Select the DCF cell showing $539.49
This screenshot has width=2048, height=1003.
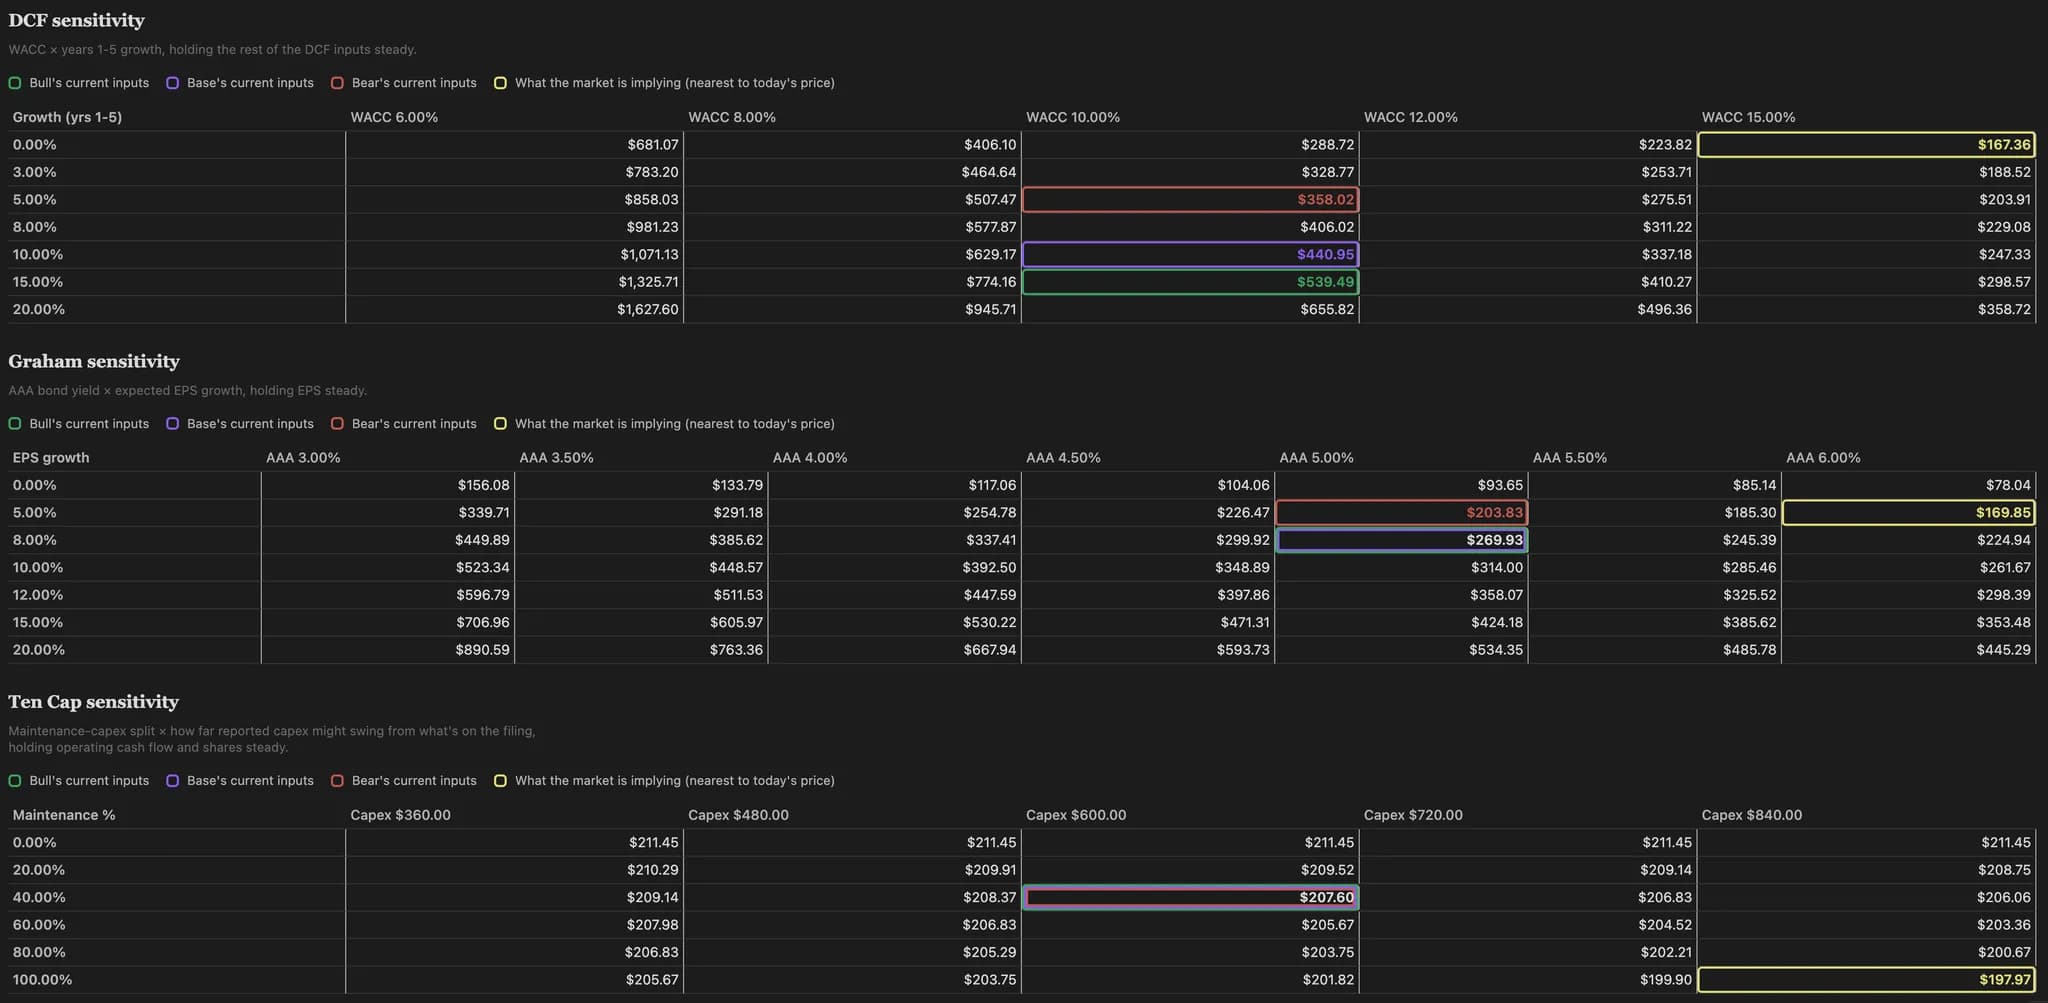click(x=1190, y=282)
